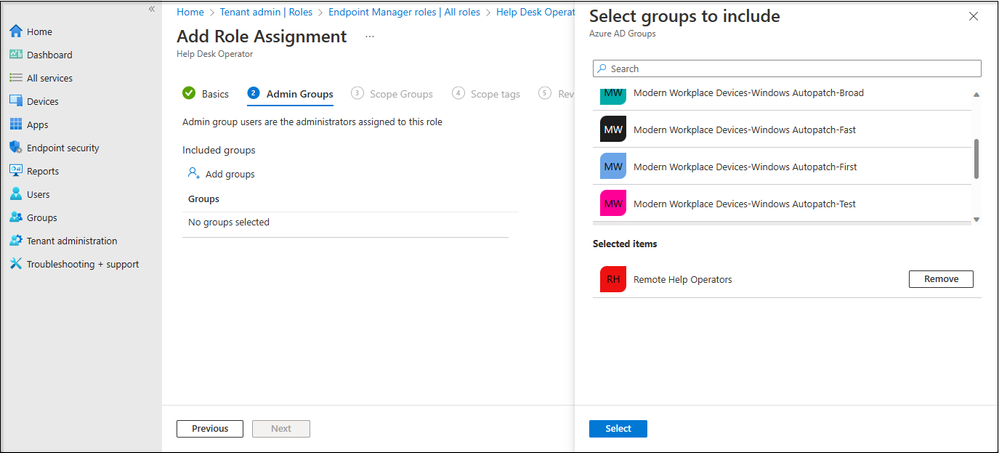Select the Admin Groups step tab
Image resolution: width=999 pixels, height=453 pixels.
pos(290,94)
